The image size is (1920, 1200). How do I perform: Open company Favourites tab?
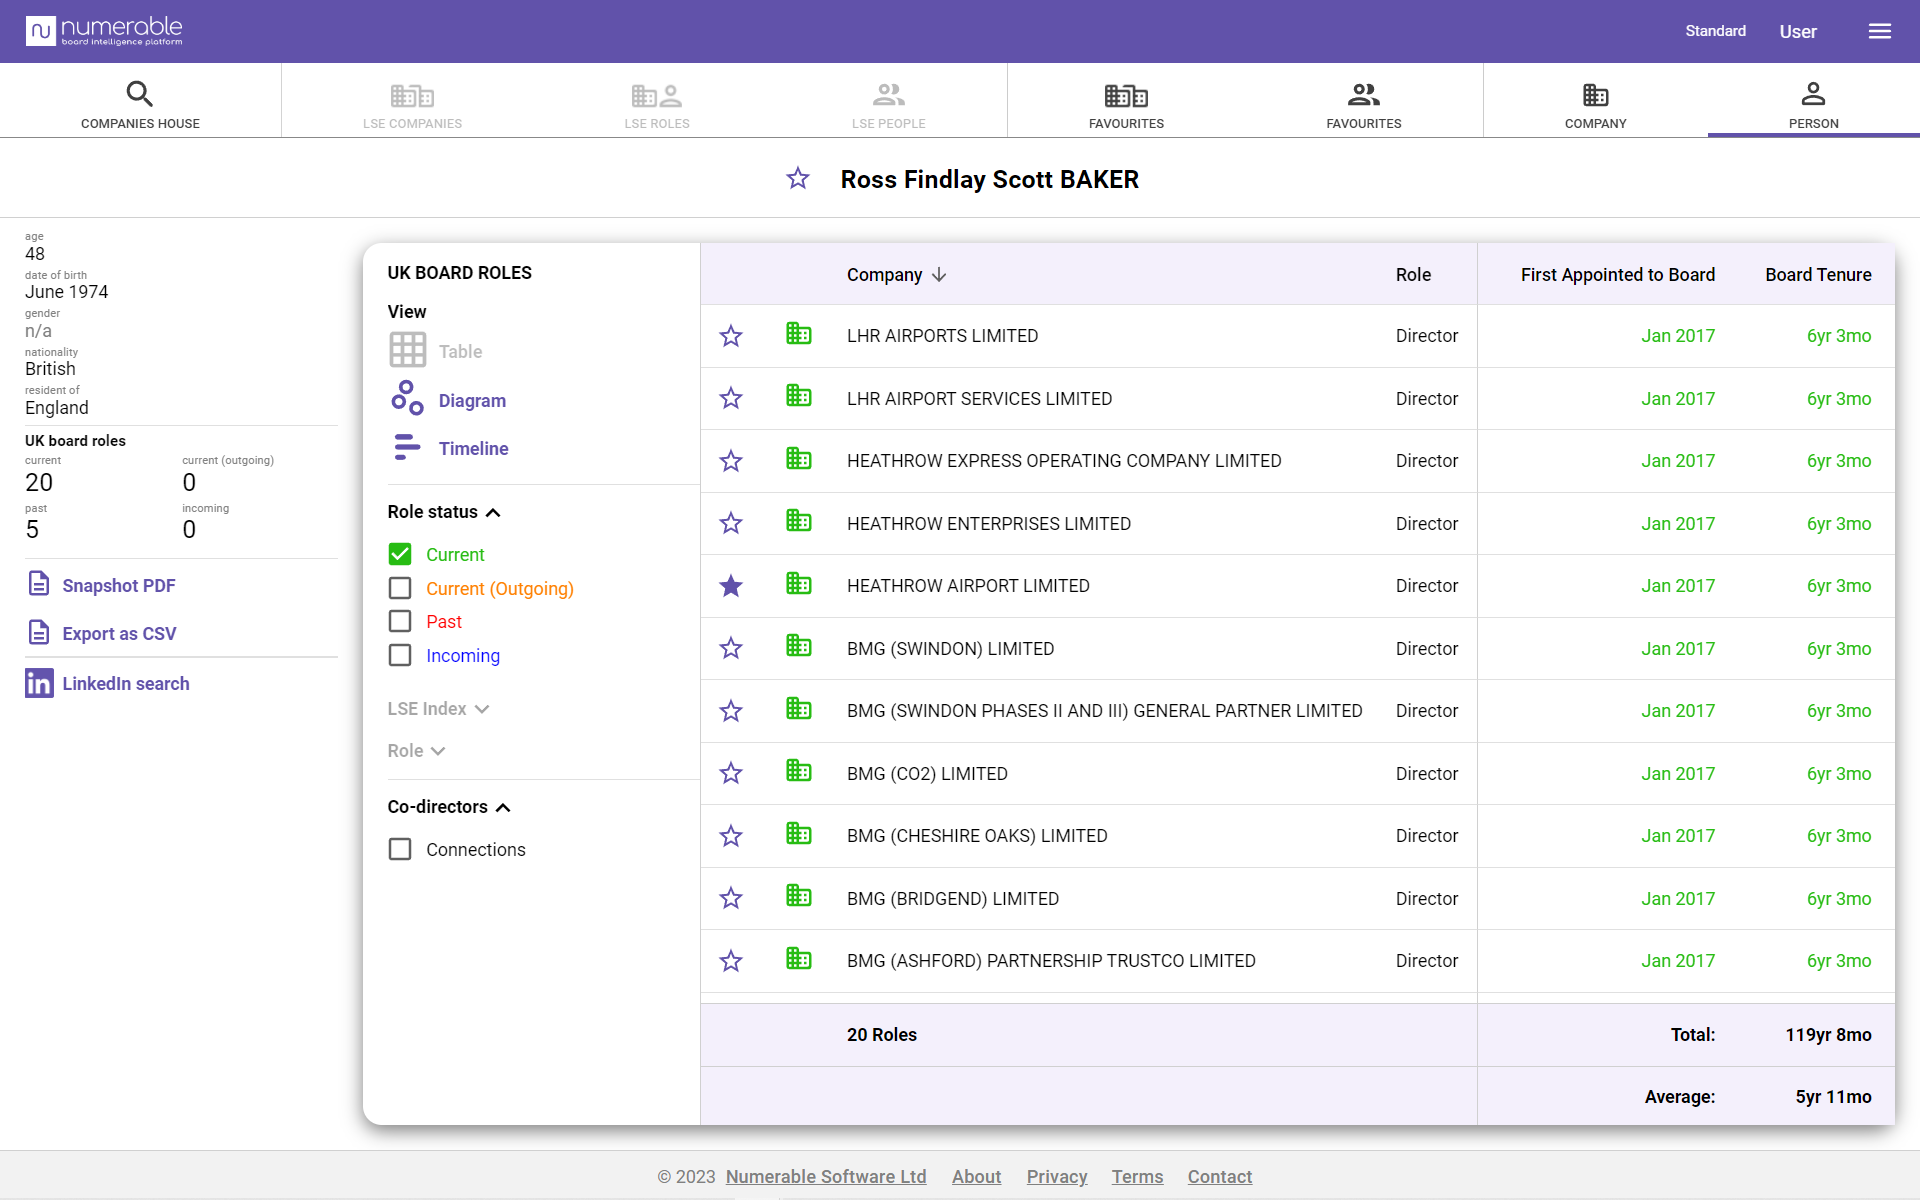coord(1126,104)
